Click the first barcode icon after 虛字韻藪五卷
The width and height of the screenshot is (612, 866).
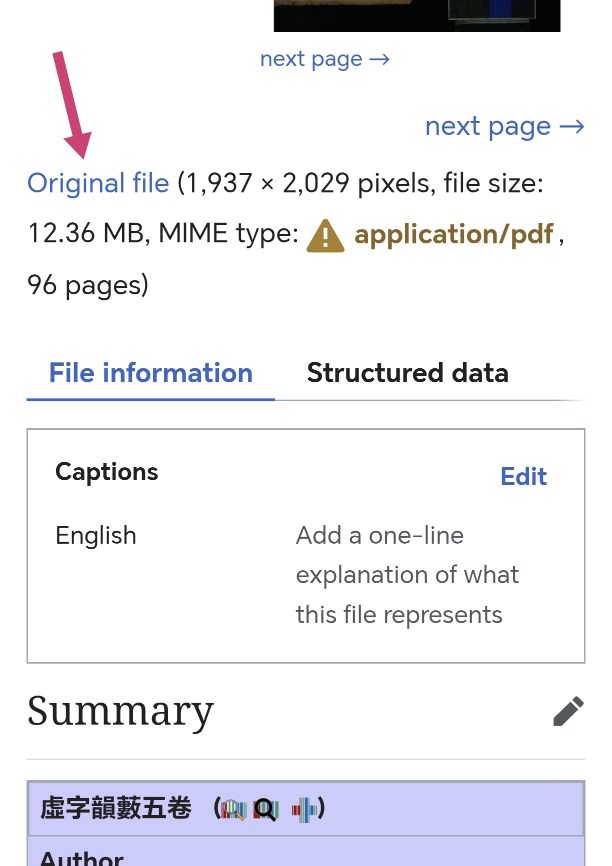(234, 809)
